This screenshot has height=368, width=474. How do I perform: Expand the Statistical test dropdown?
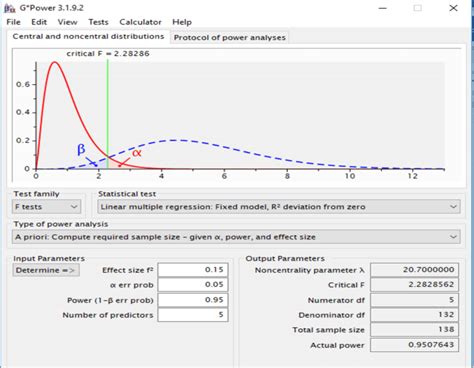point(279,207)
